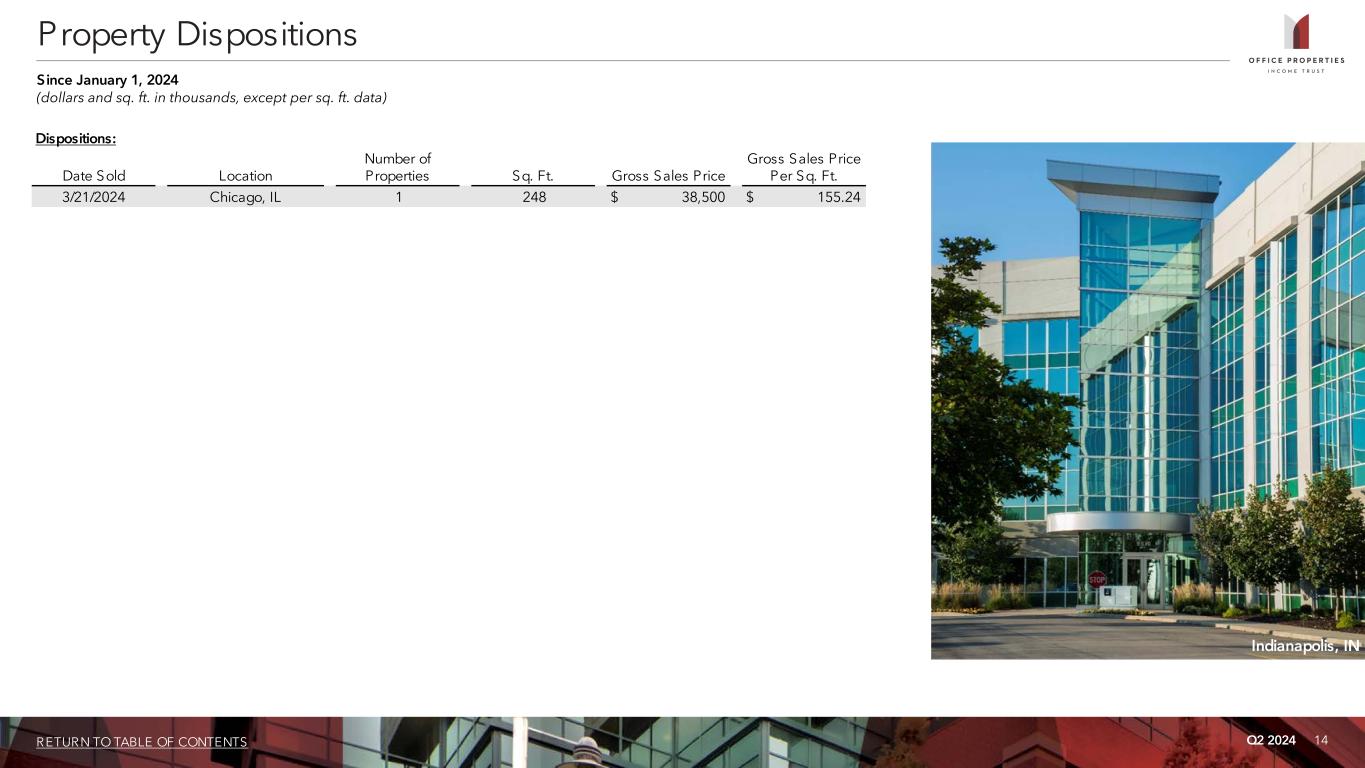Select the Property Dispositions title

(x=197, y=34)
